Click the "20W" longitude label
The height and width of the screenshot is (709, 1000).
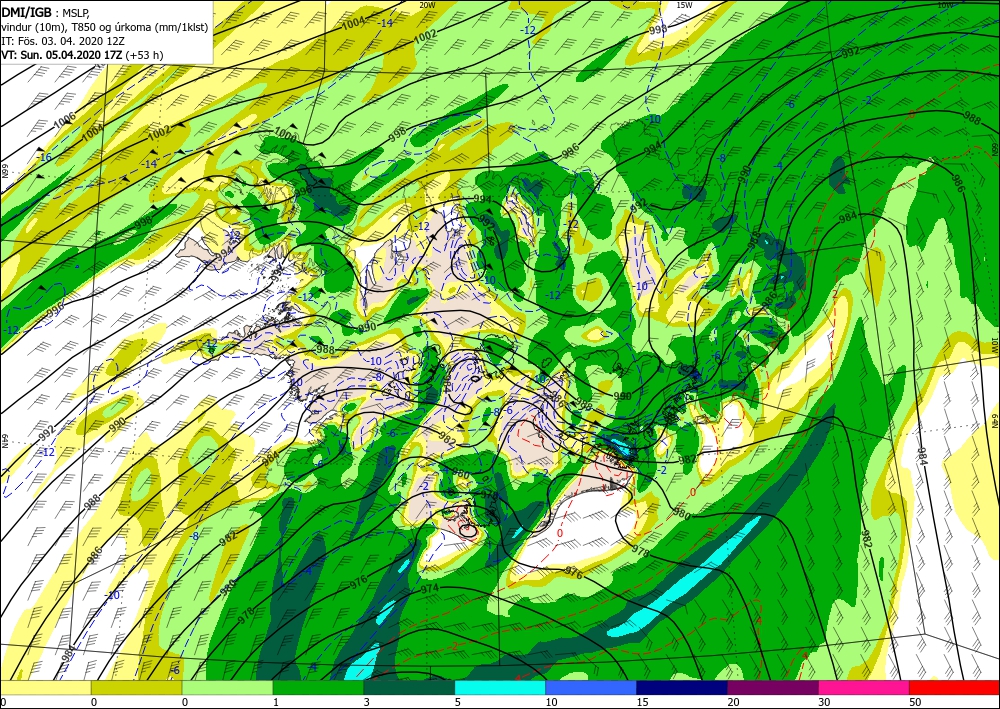click(x=428, y=5)
